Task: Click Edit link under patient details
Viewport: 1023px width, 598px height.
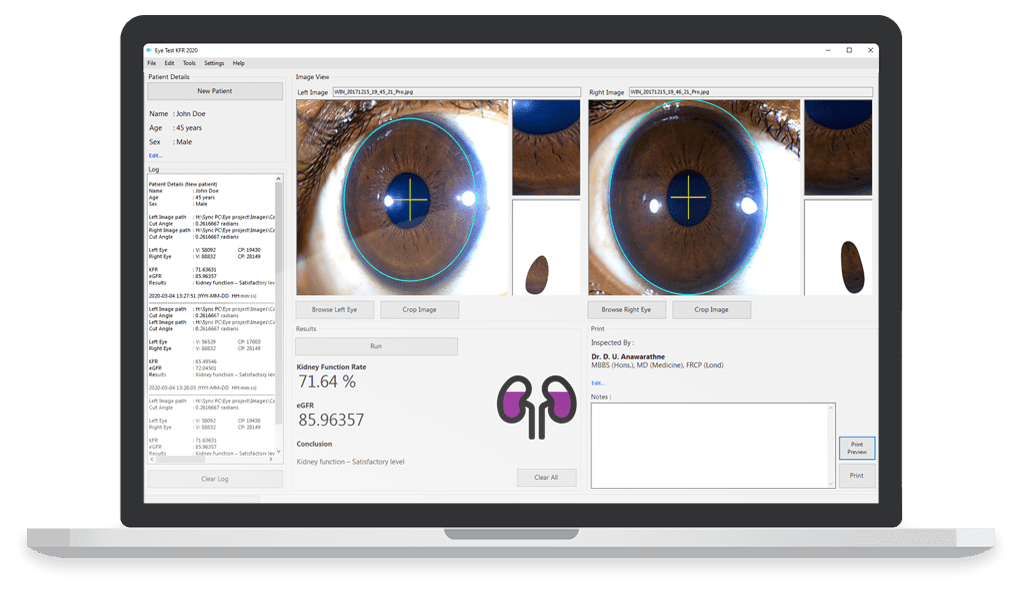Action: click(155, 156)
